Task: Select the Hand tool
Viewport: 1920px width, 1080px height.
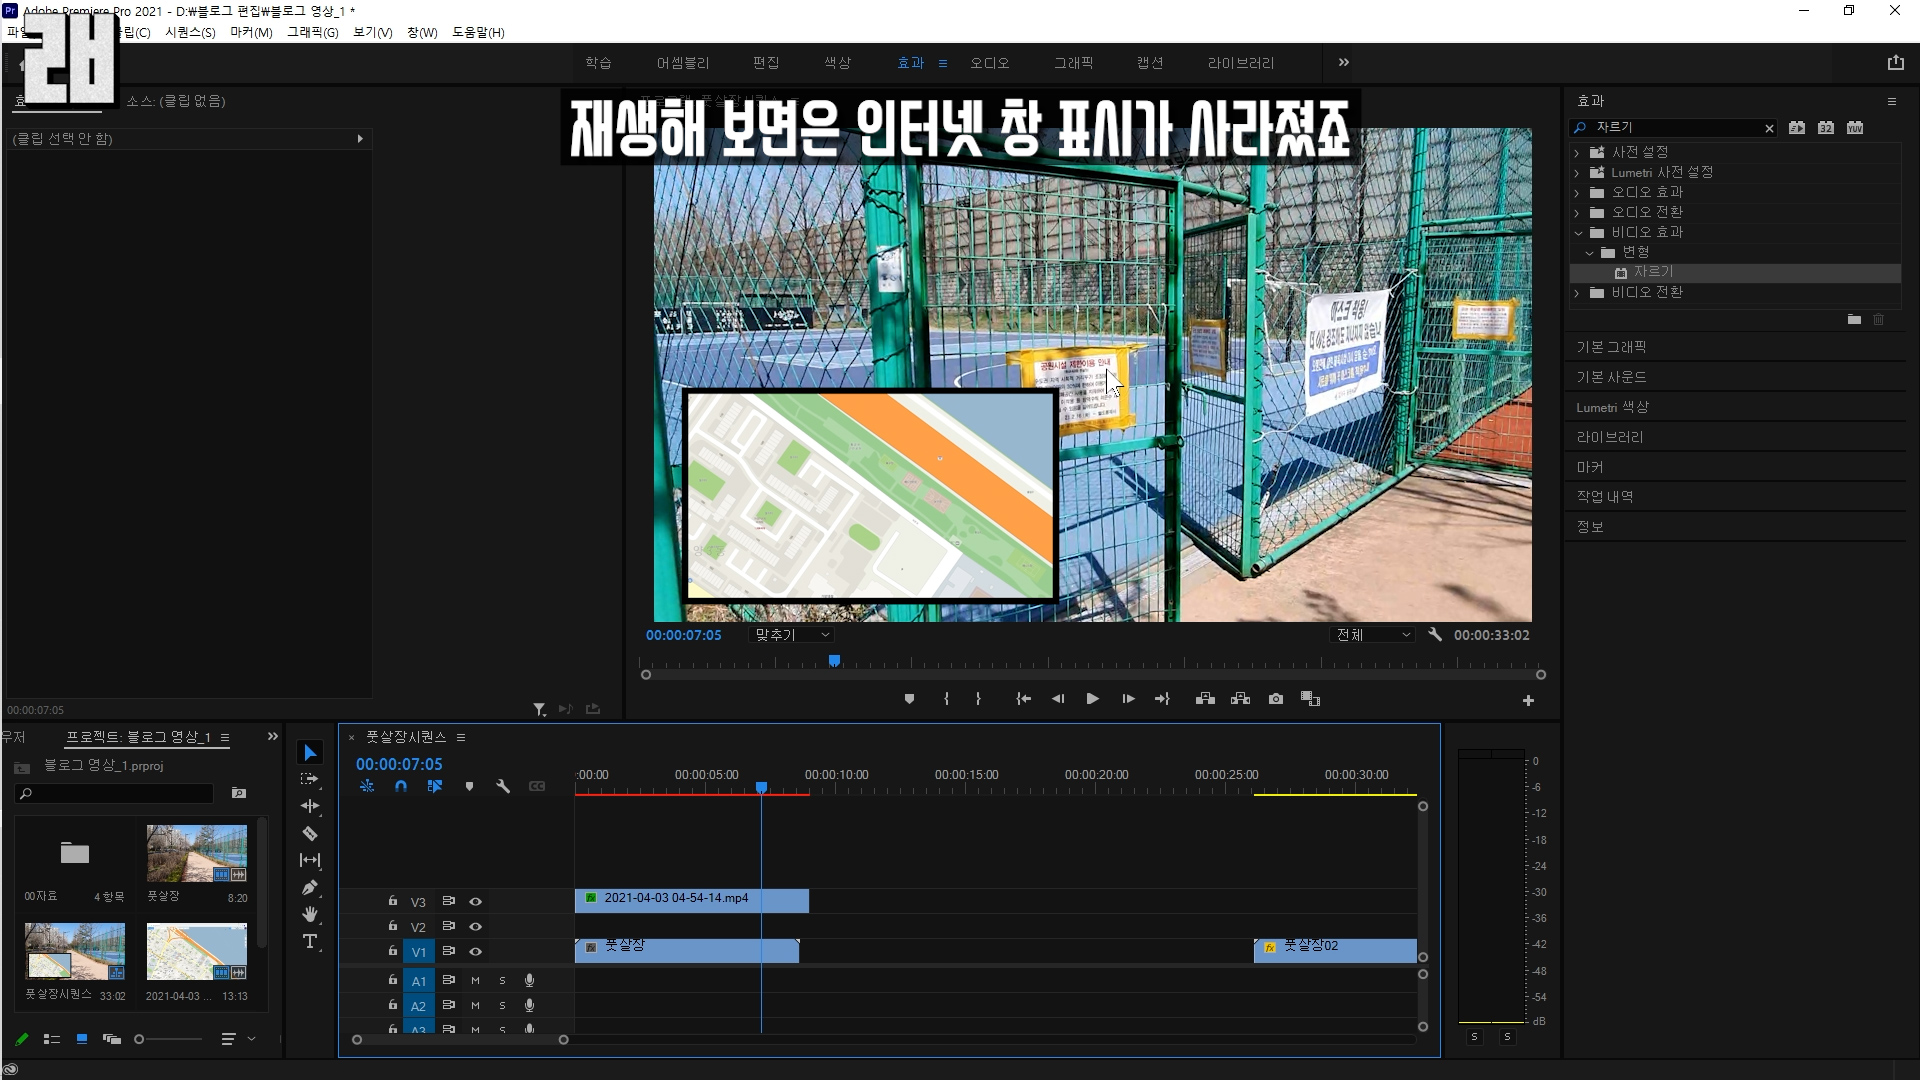Action: [x=310, y=914]
